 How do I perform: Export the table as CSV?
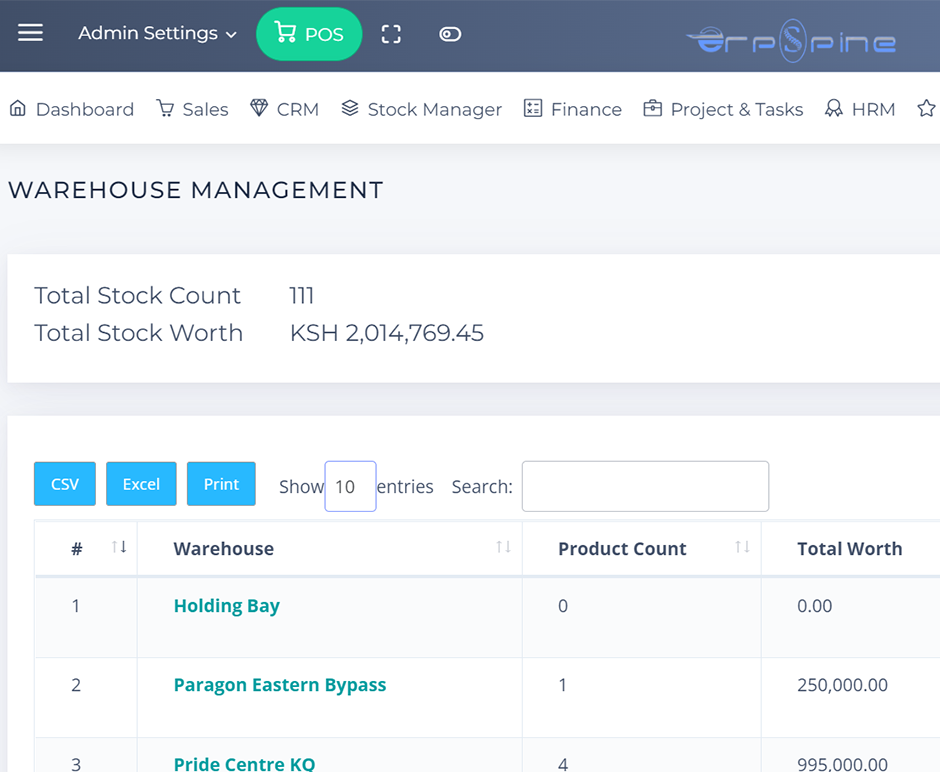click(65, 484)
